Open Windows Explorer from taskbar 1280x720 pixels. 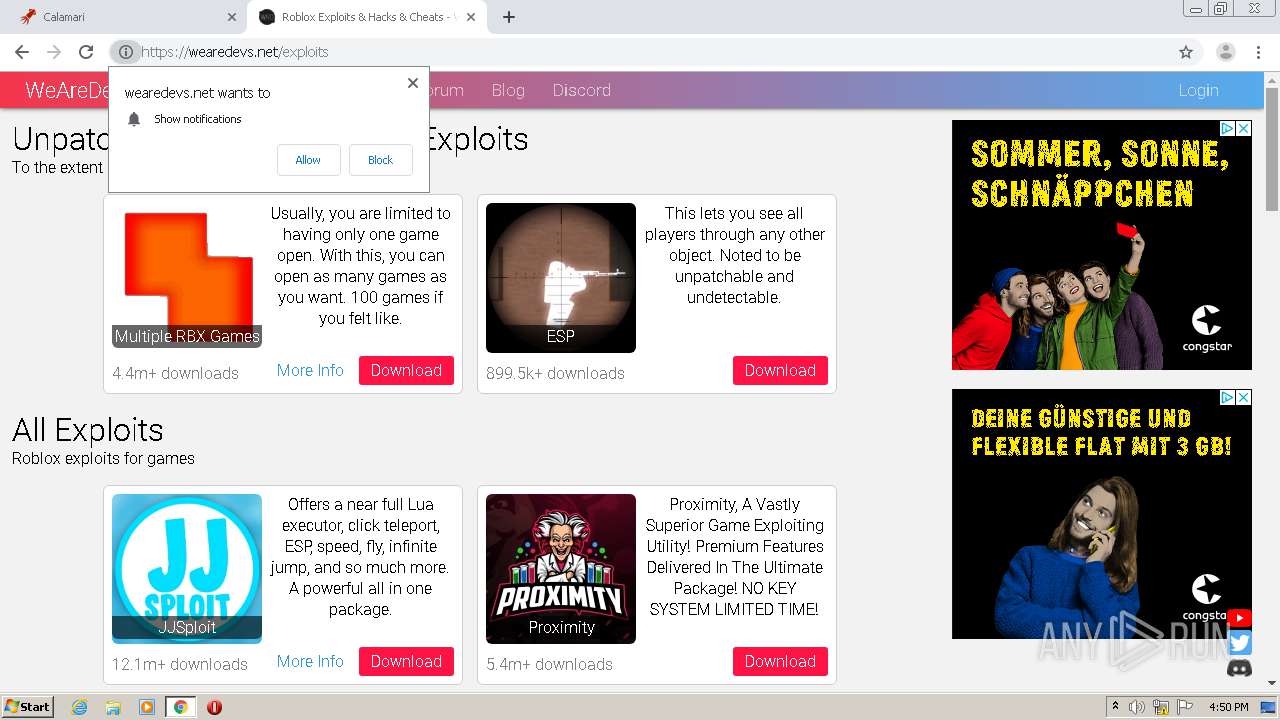[113, 707]
